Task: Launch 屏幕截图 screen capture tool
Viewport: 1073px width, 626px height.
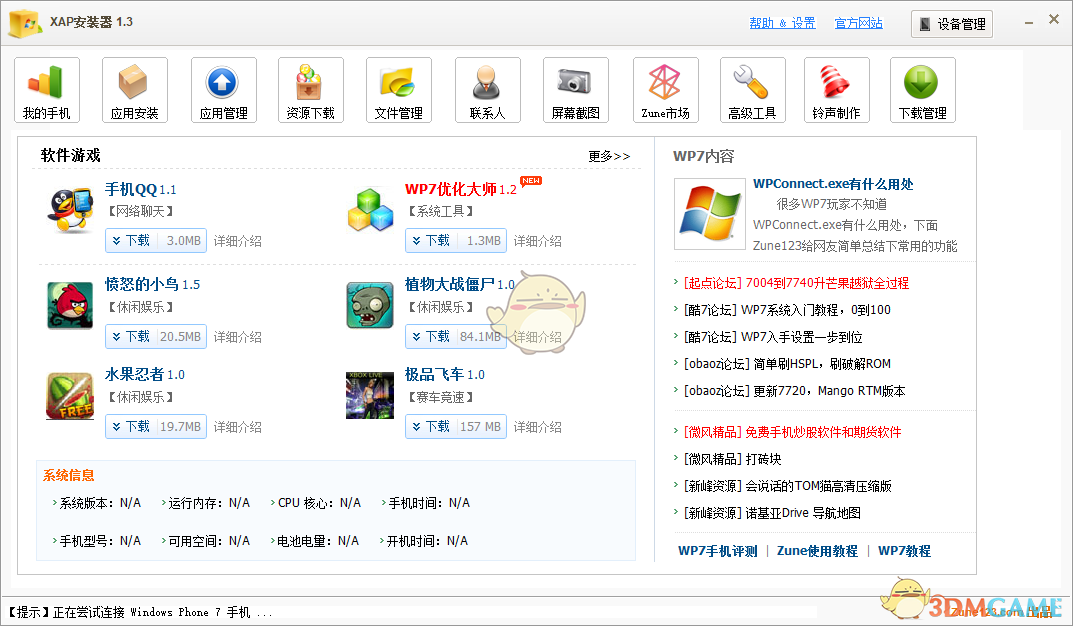Action: (x=576, y=90)
